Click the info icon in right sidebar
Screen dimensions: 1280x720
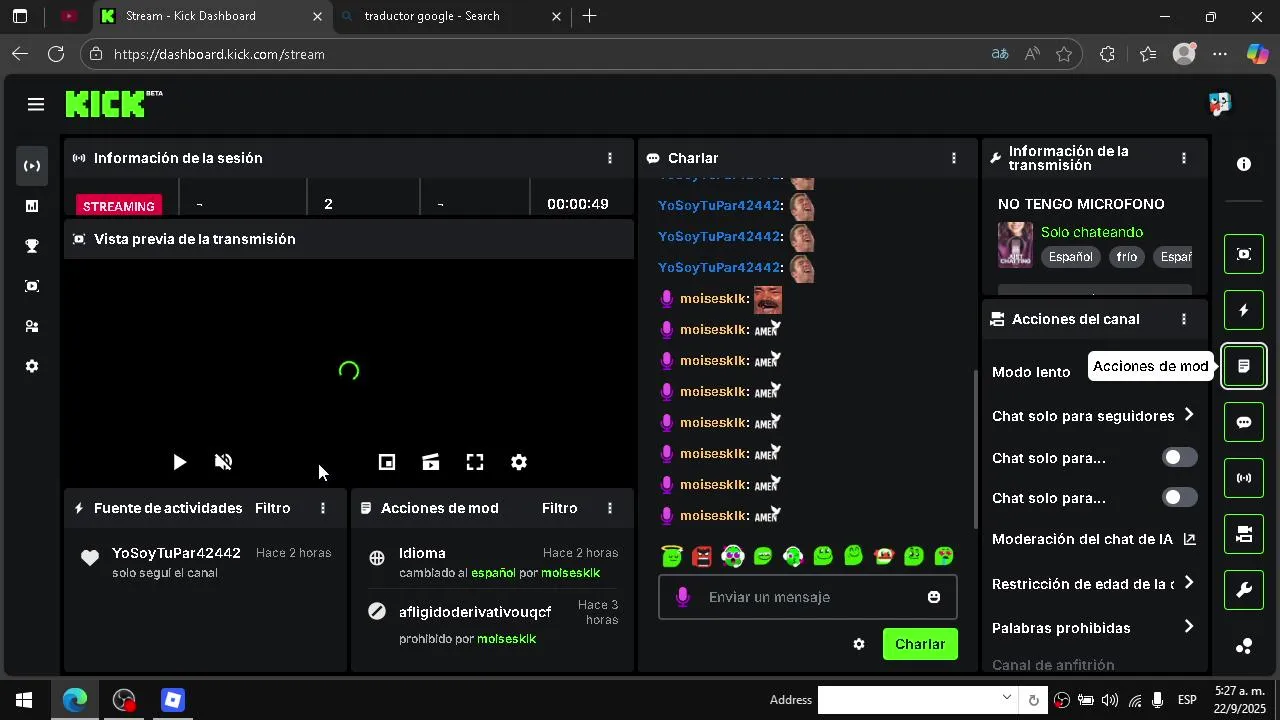(1244, 164)
